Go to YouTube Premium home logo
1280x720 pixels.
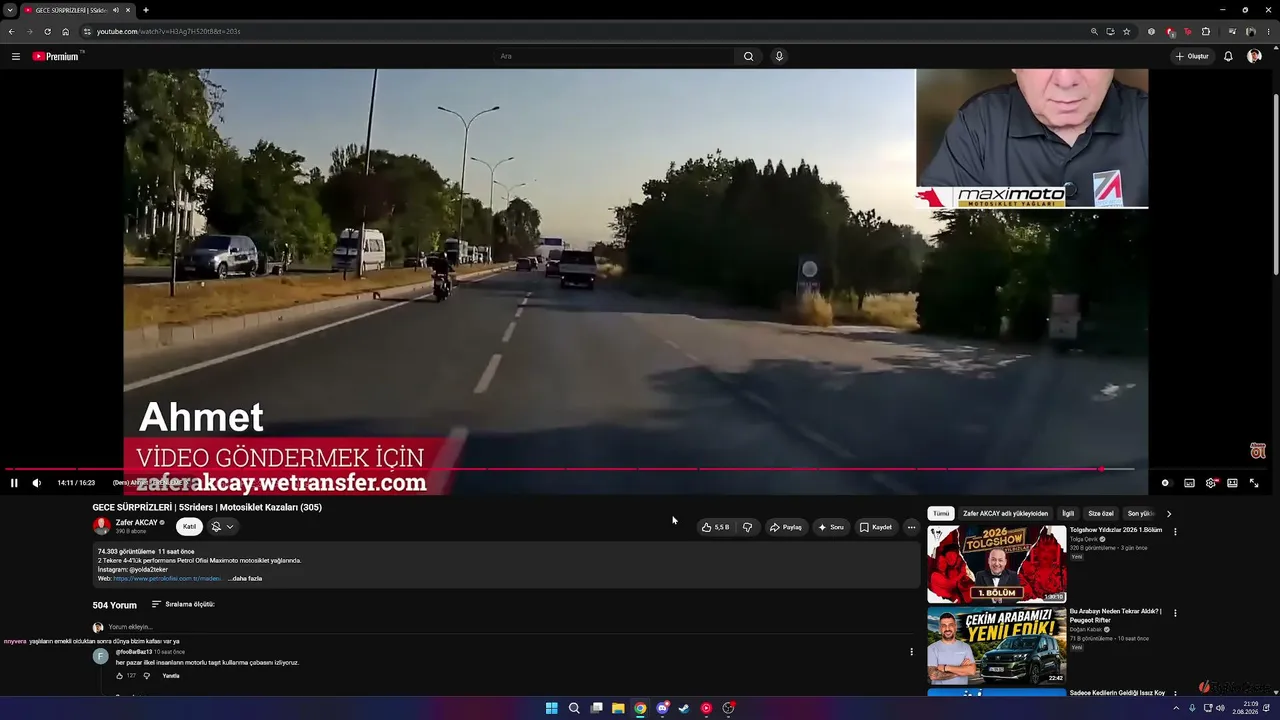[56, 56]
